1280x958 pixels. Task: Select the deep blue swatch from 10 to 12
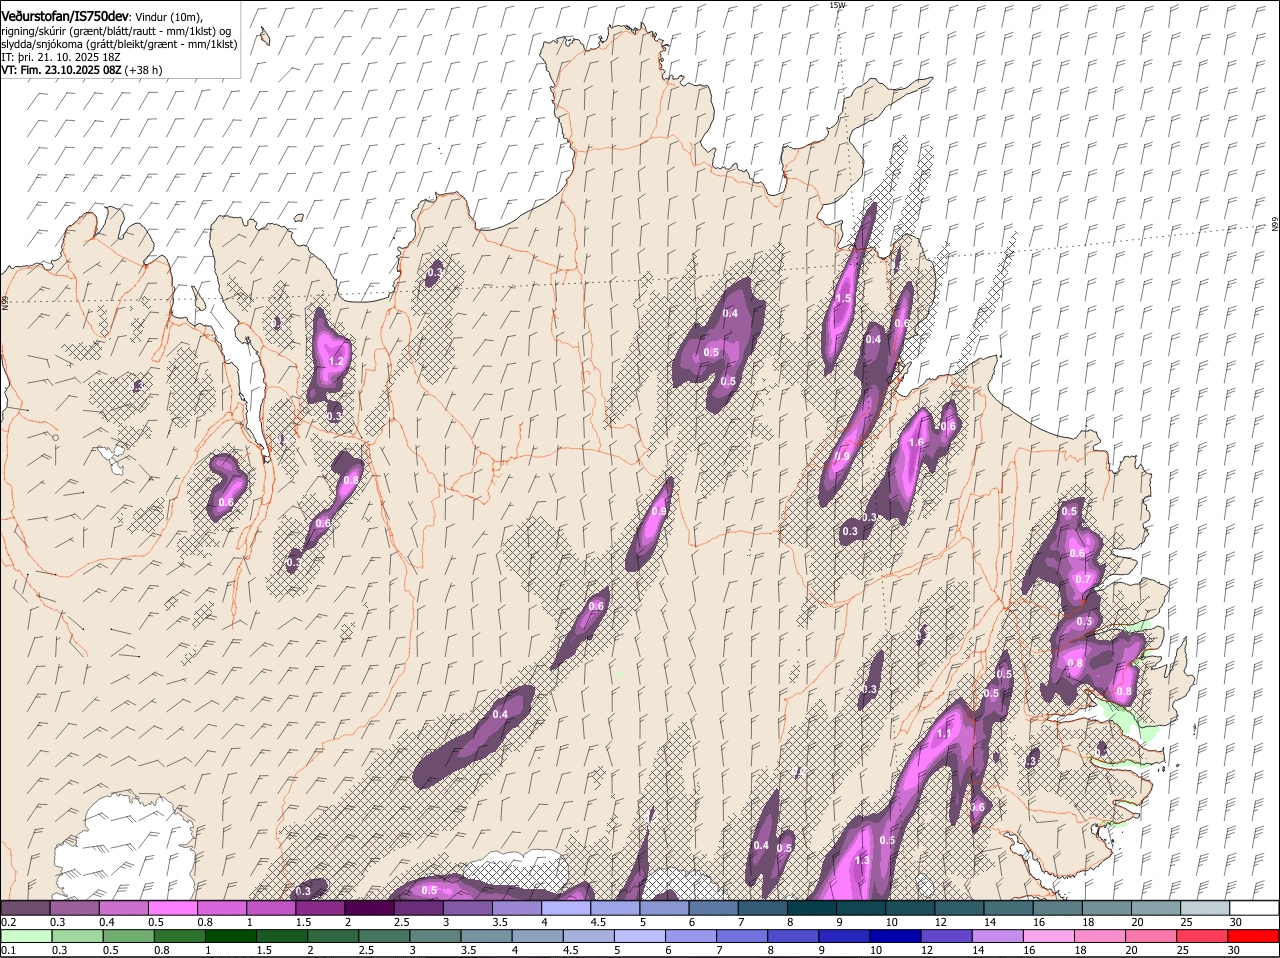pyautogui.click(x=895, y=936)
